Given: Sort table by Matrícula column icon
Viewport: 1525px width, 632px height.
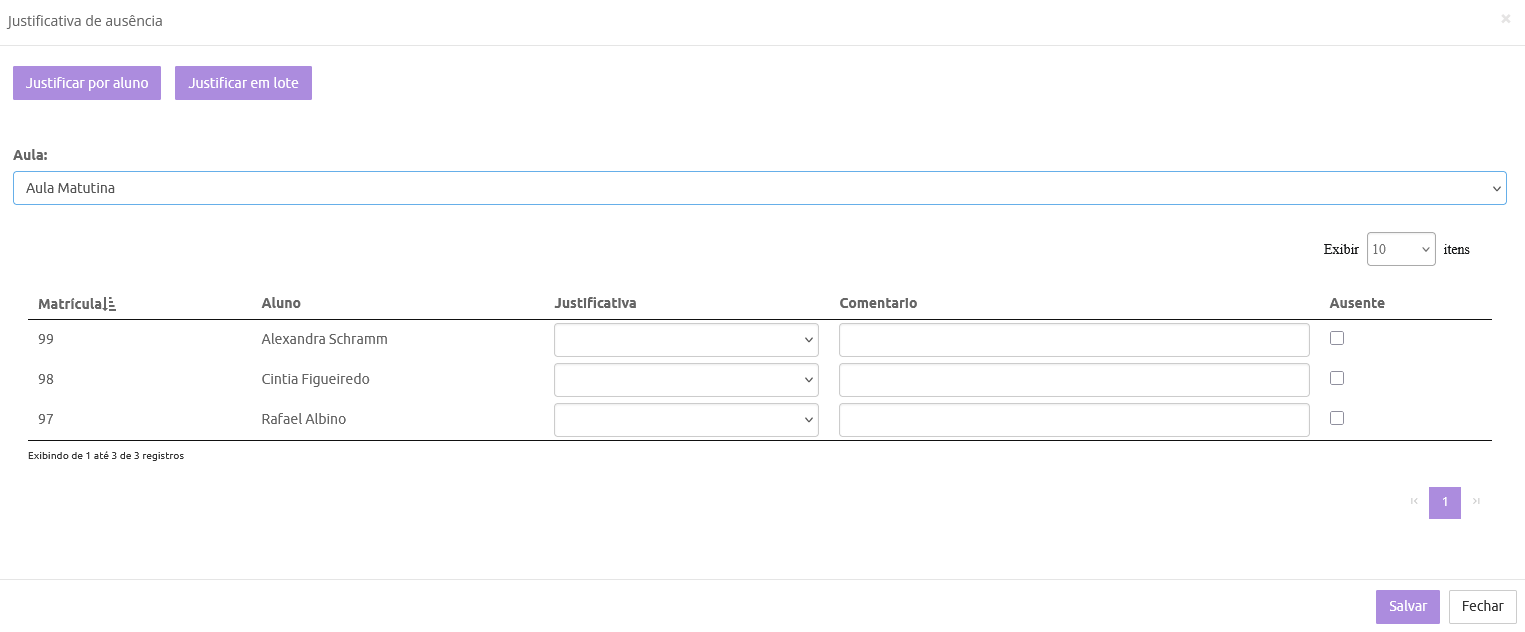Looking at the screenshot, I should [110, 304].
